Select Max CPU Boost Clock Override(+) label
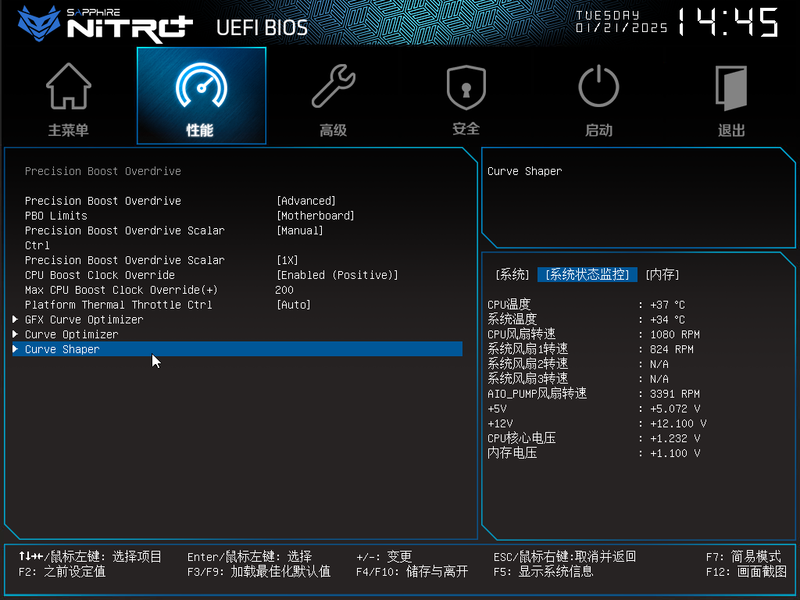 coord(121,290)
